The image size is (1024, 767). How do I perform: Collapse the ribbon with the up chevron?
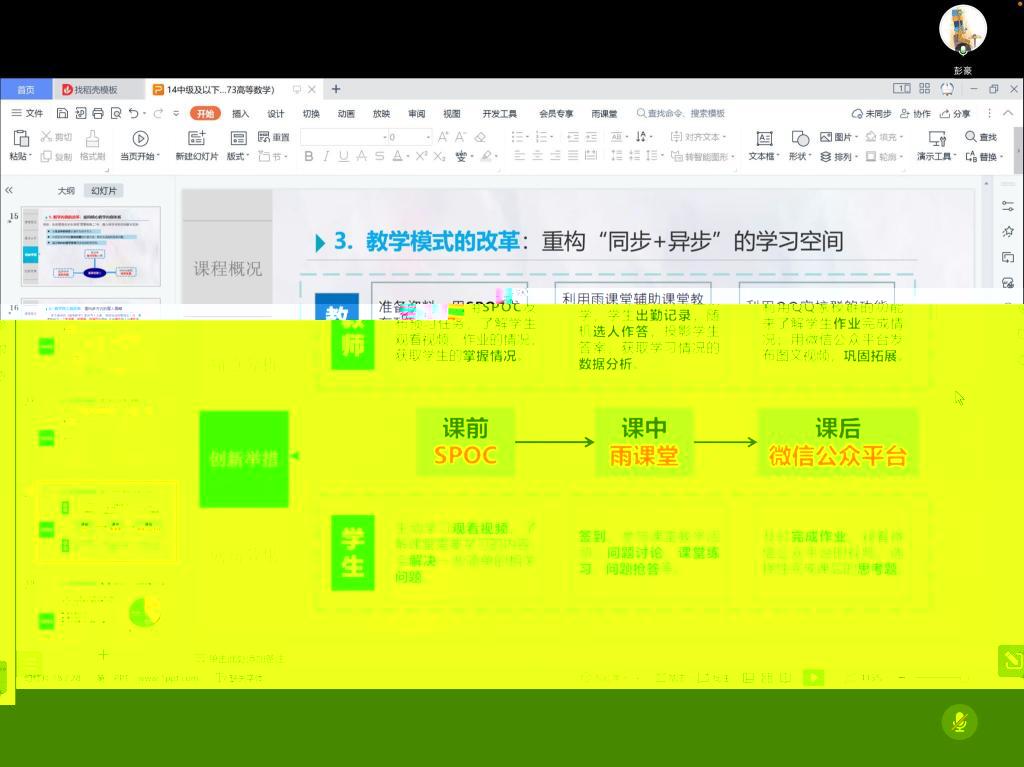(1008, 113)
